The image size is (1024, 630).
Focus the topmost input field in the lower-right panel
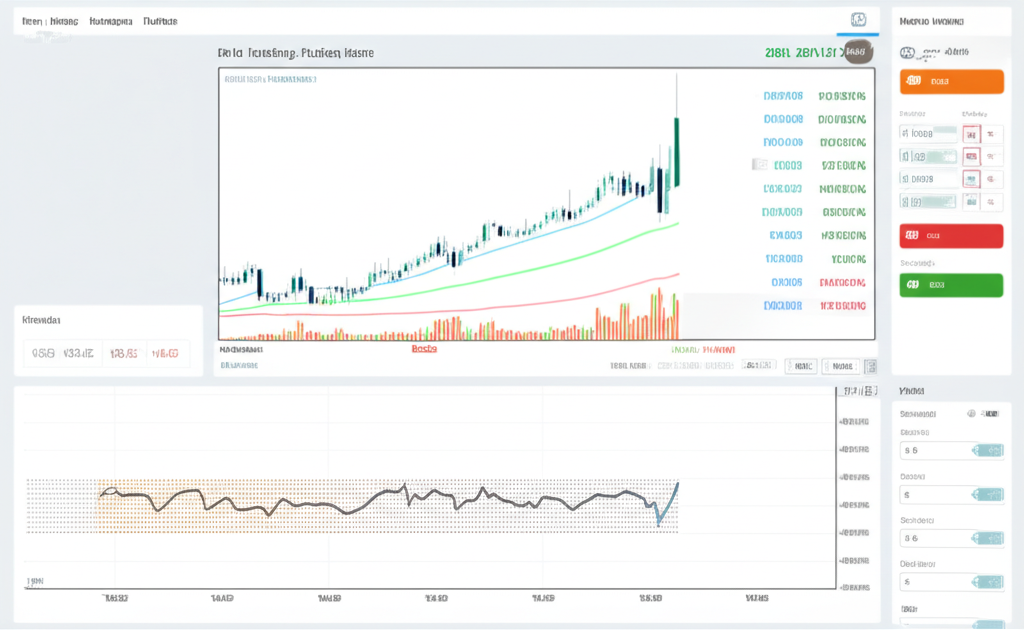[x=952, y=450]
